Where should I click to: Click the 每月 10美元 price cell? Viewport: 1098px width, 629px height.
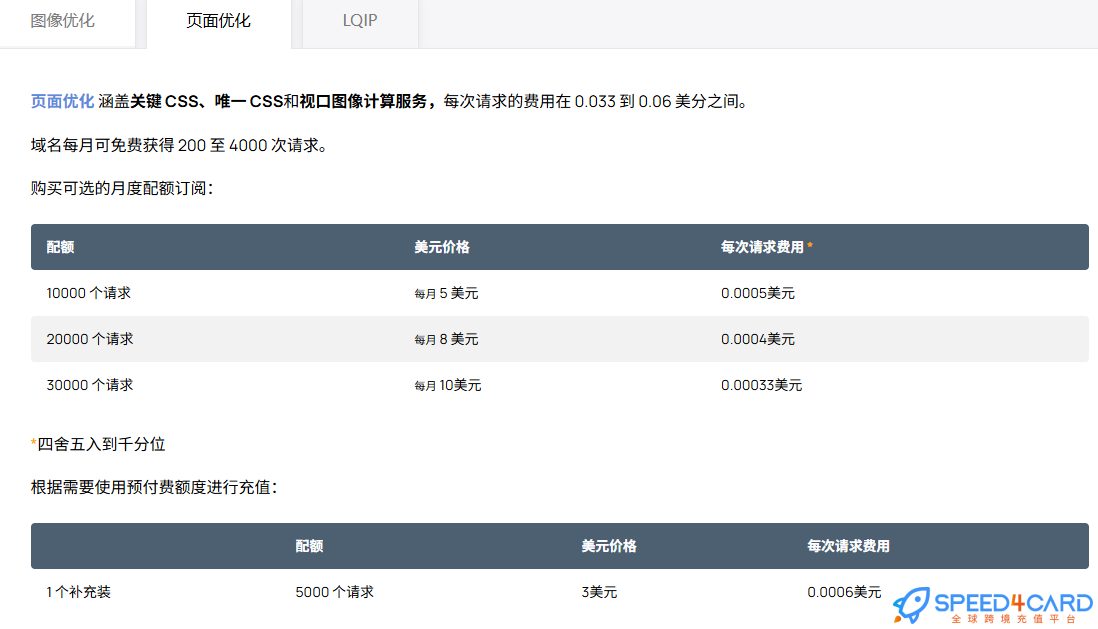[447, 385]
